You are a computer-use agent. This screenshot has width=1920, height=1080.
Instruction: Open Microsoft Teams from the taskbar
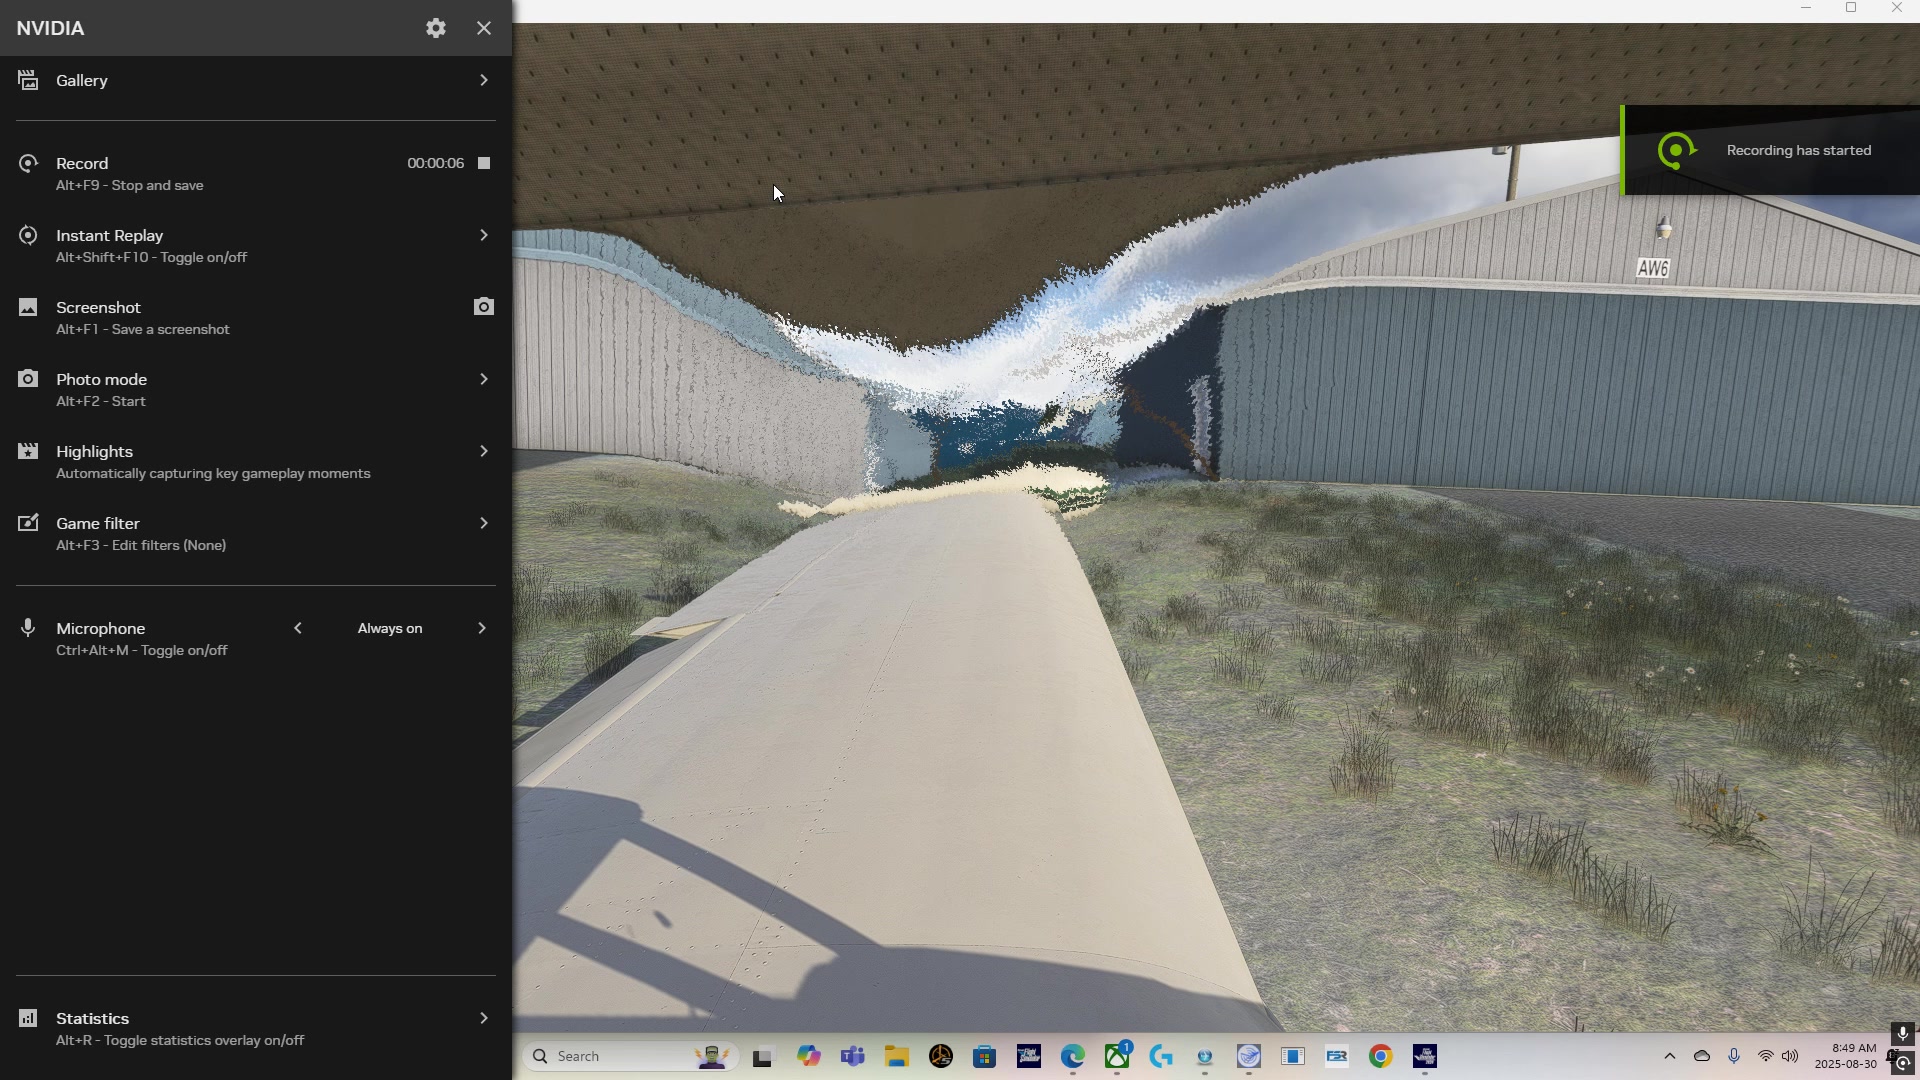pyautogui.click(x=853, y=1056)
